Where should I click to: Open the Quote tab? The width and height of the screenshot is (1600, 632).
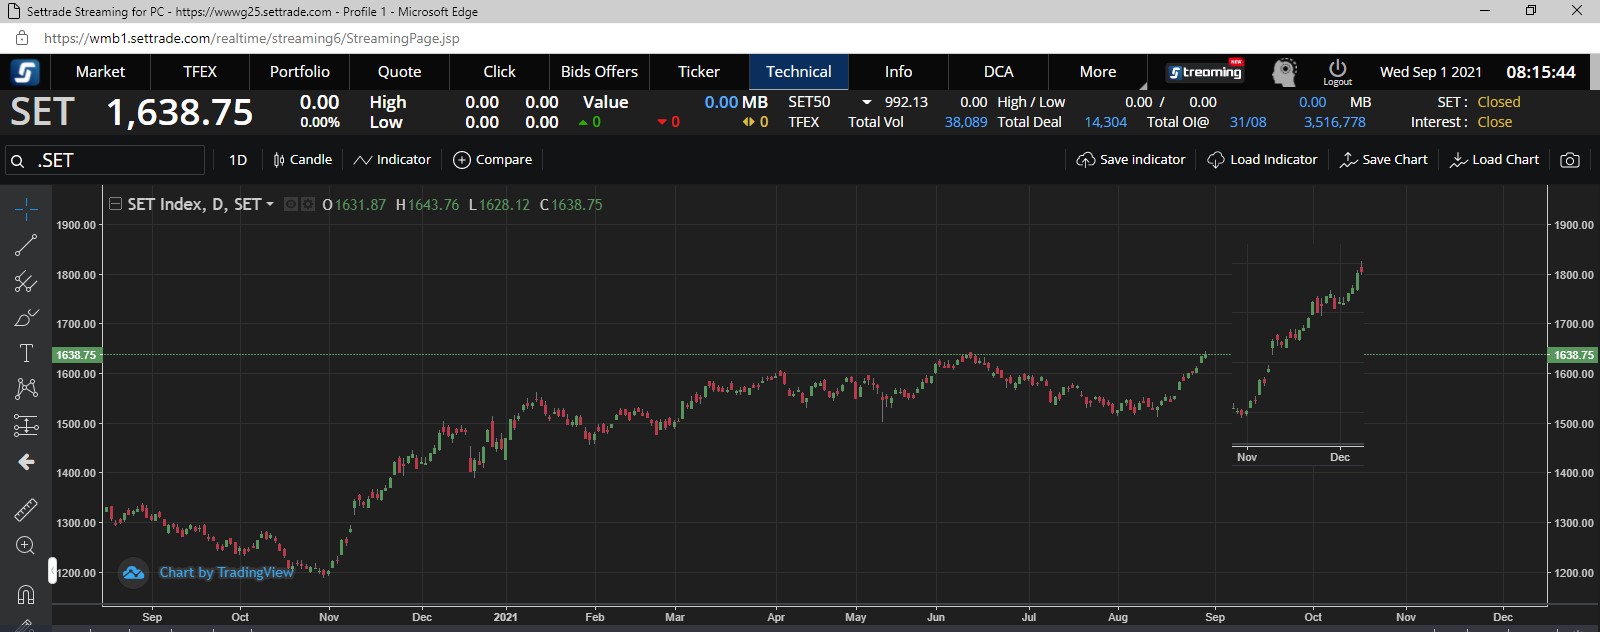pos(400,72)
